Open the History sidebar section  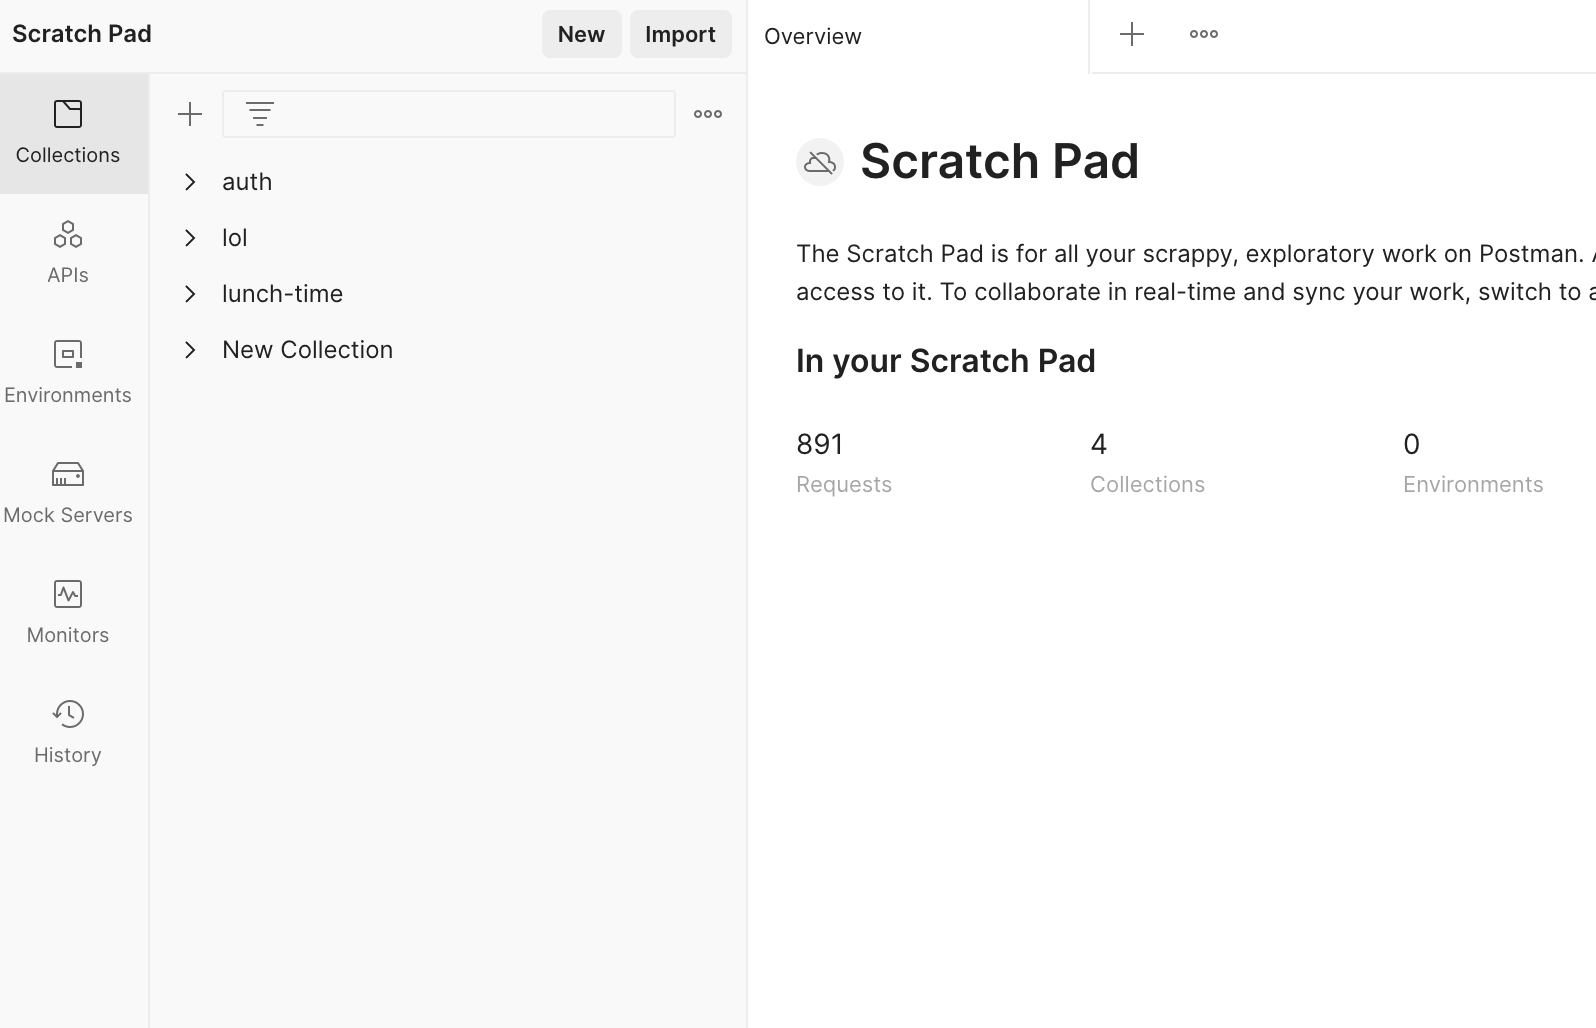(68, 733)
